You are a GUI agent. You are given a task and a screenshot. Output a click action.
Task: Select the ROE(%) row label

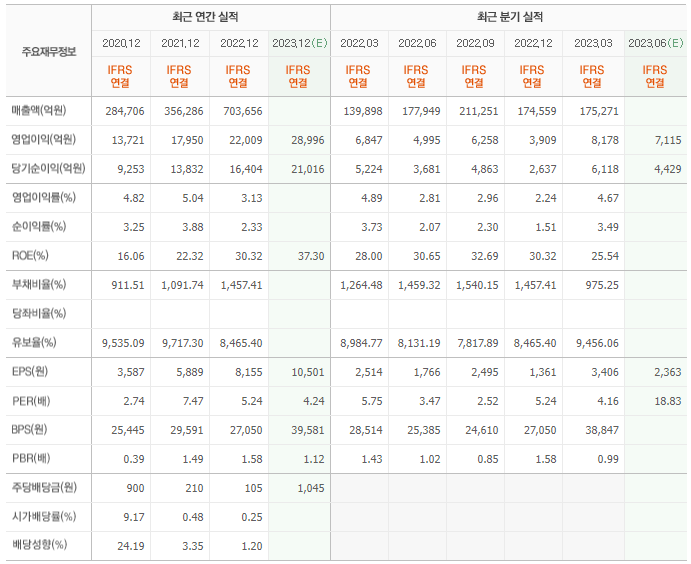point(30,256)
